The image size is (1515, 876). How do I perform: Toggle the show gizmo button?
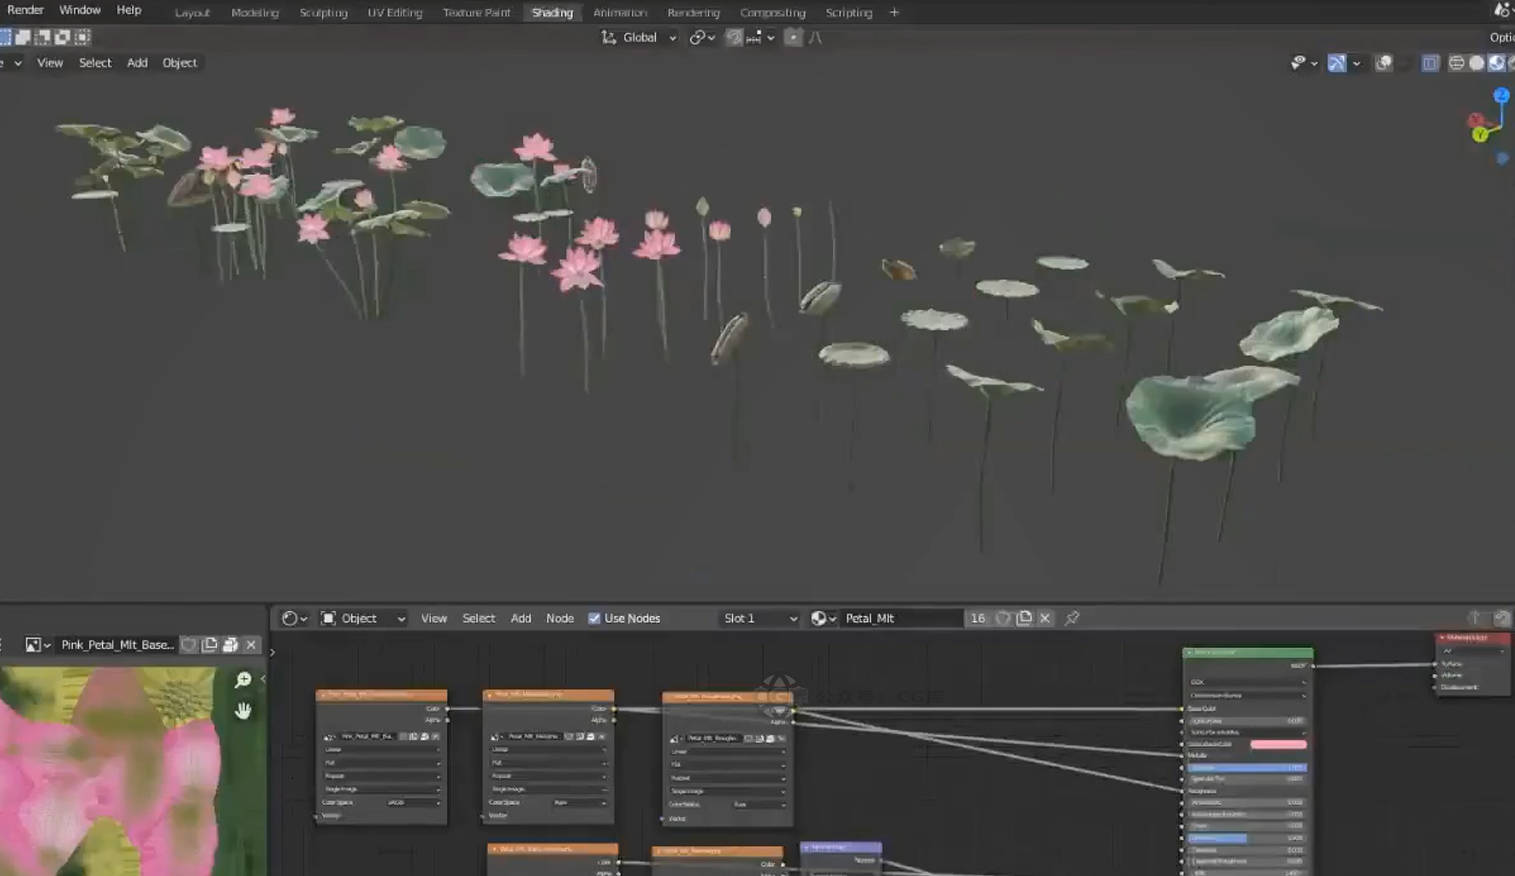pyautogui.click(x=1336, y=63)
